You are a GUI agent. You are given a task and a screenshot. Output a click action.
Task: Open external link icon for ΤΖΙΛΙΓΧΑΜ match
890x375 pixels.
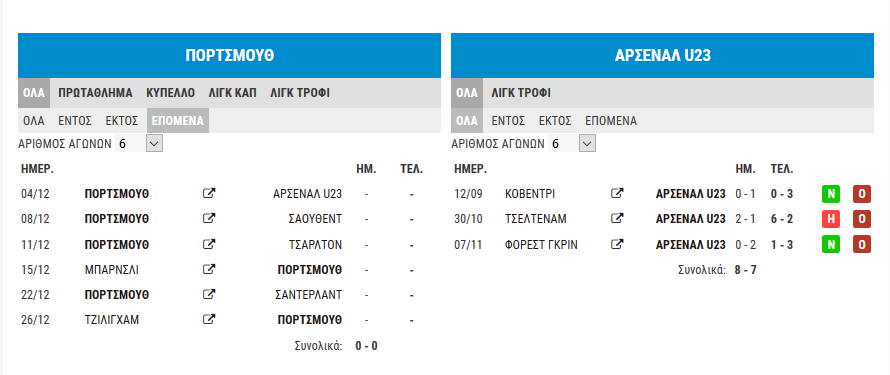click(x=209, y=319)
